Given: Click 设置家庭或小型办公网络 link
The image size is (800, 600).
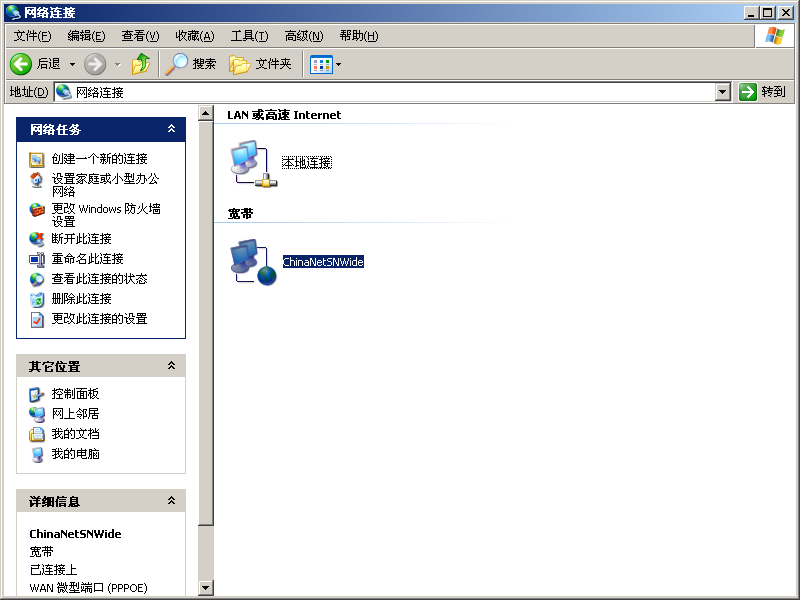Looking at the screenshot, I should (105, 185).
